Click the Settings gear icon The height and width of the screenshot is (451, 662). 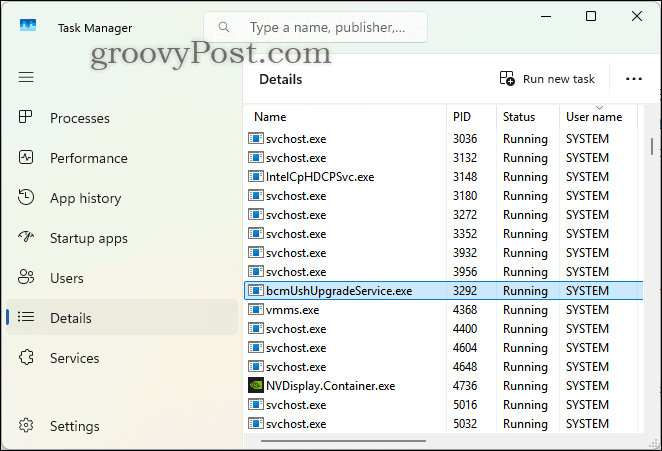pyautogui.click(x=26, y=425)
